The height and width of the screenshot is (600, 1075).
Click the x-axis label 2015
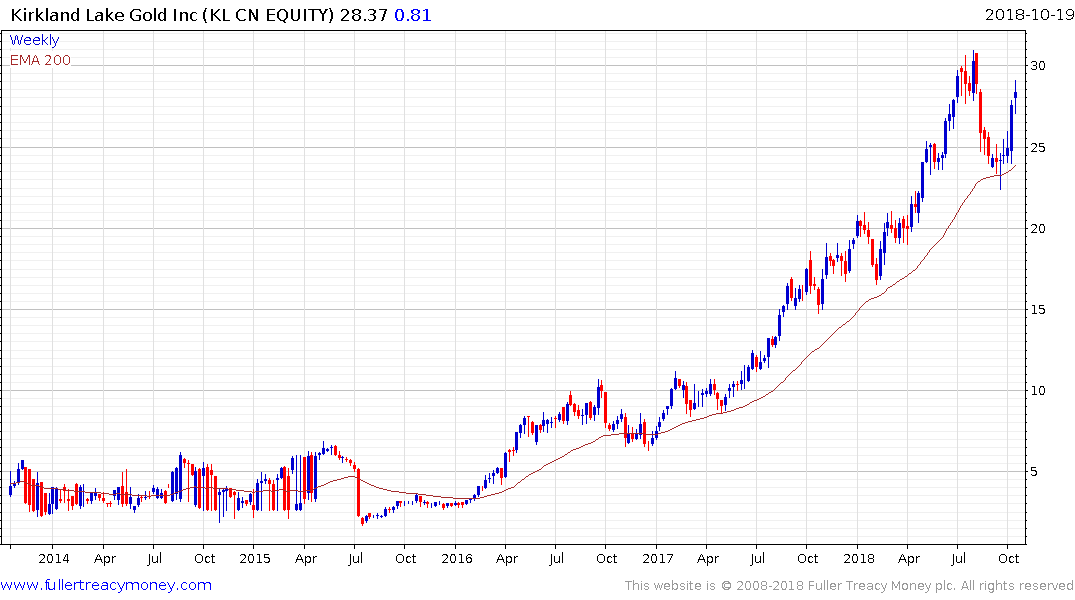tap(255, 558)
